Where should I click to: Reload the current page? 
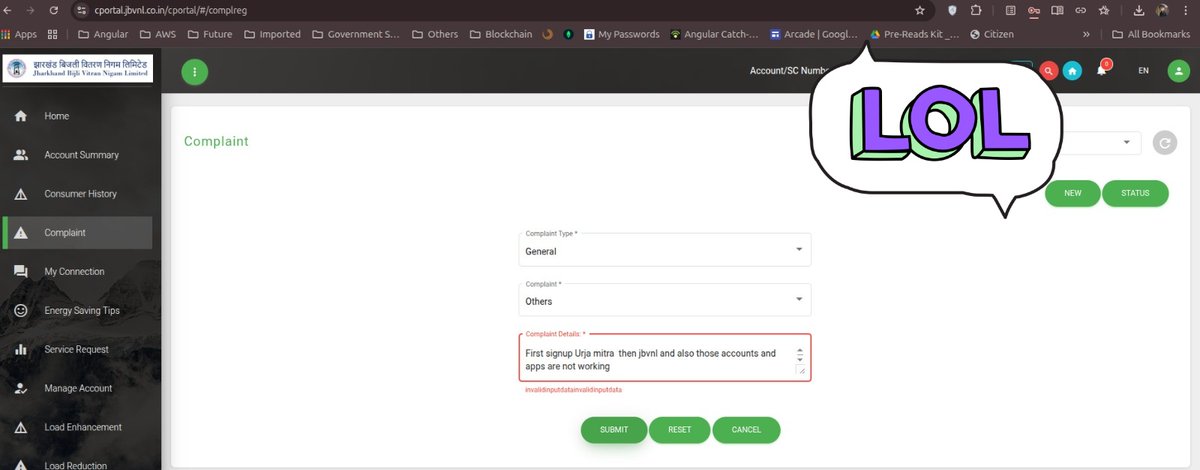click(x=53, y=10)
